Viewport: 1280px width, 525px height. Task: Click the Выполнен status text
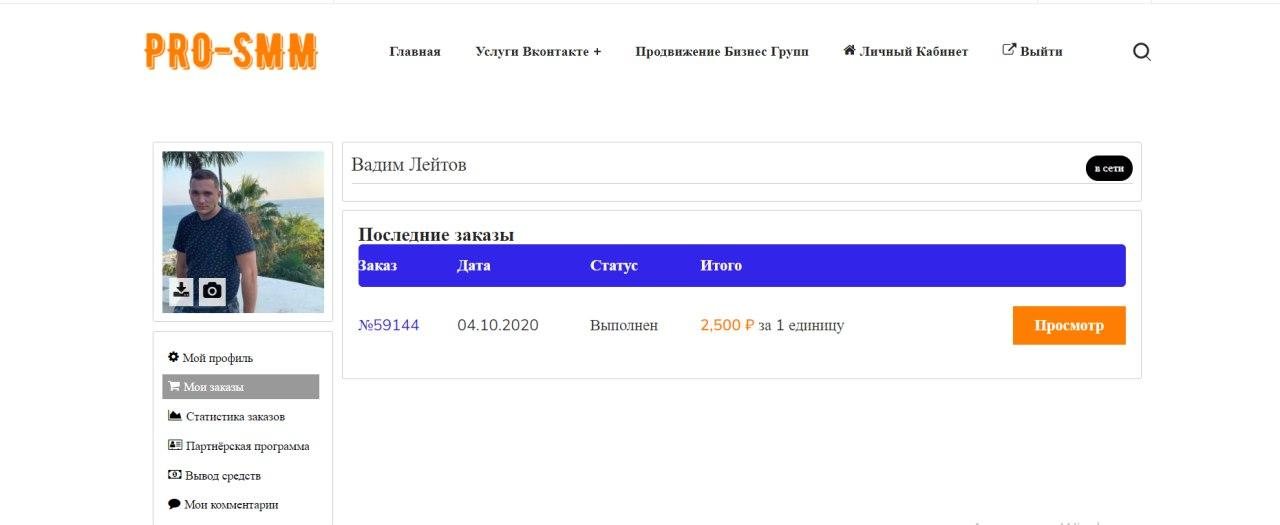click(624, 325)
